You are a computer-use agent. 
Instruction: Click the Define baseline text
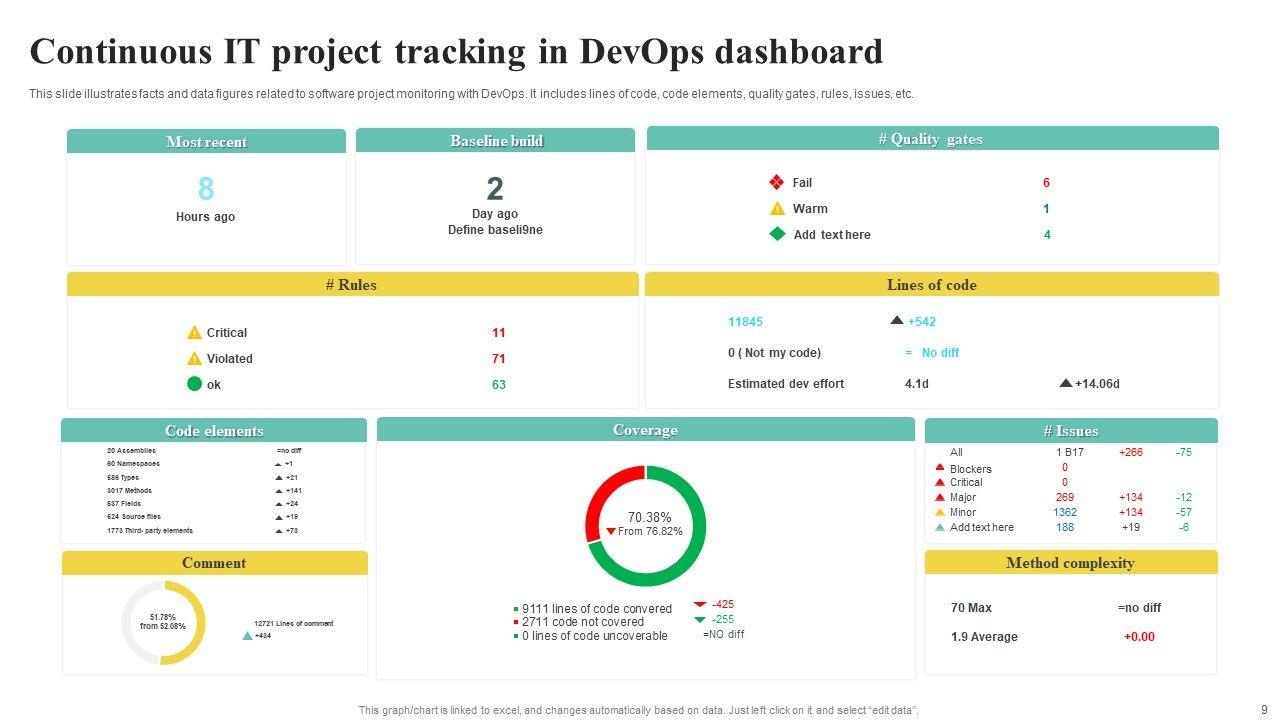point(495,230)
